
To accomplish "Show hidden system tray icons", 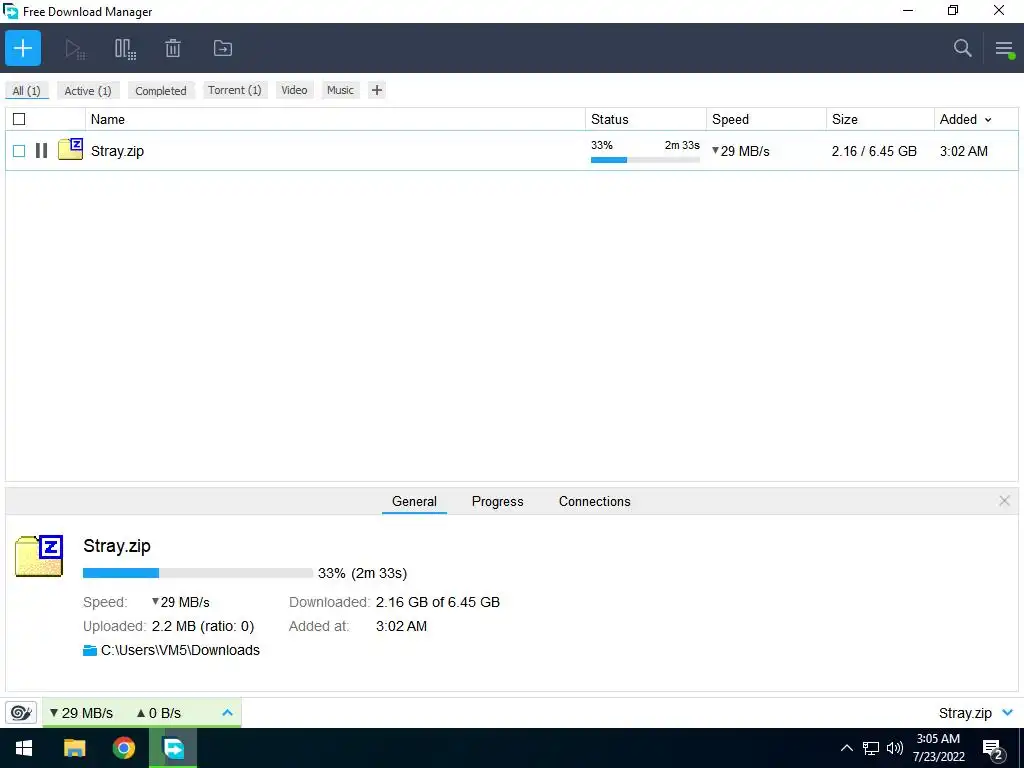I will pyautogui.click(x=846, y=748).
